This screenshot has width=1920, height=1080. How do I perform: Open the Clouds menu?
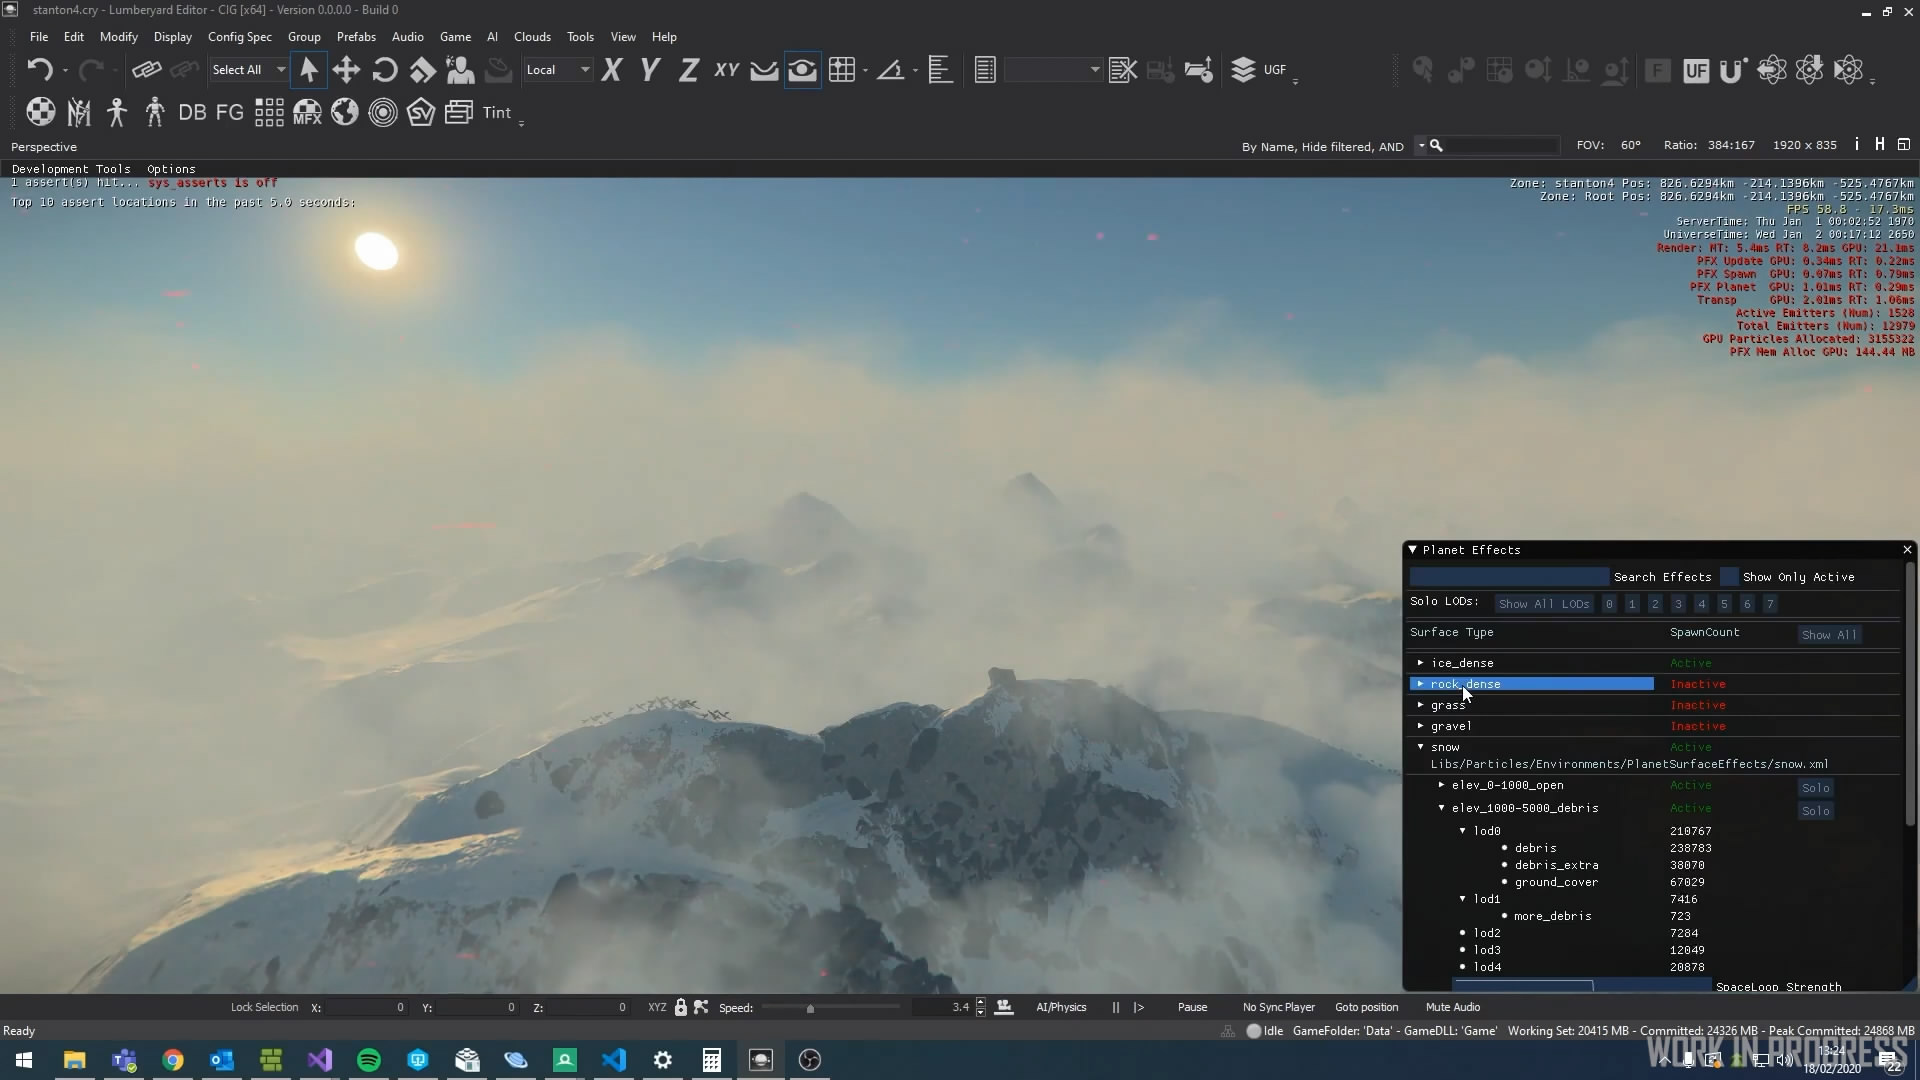[x=532, y=37]
